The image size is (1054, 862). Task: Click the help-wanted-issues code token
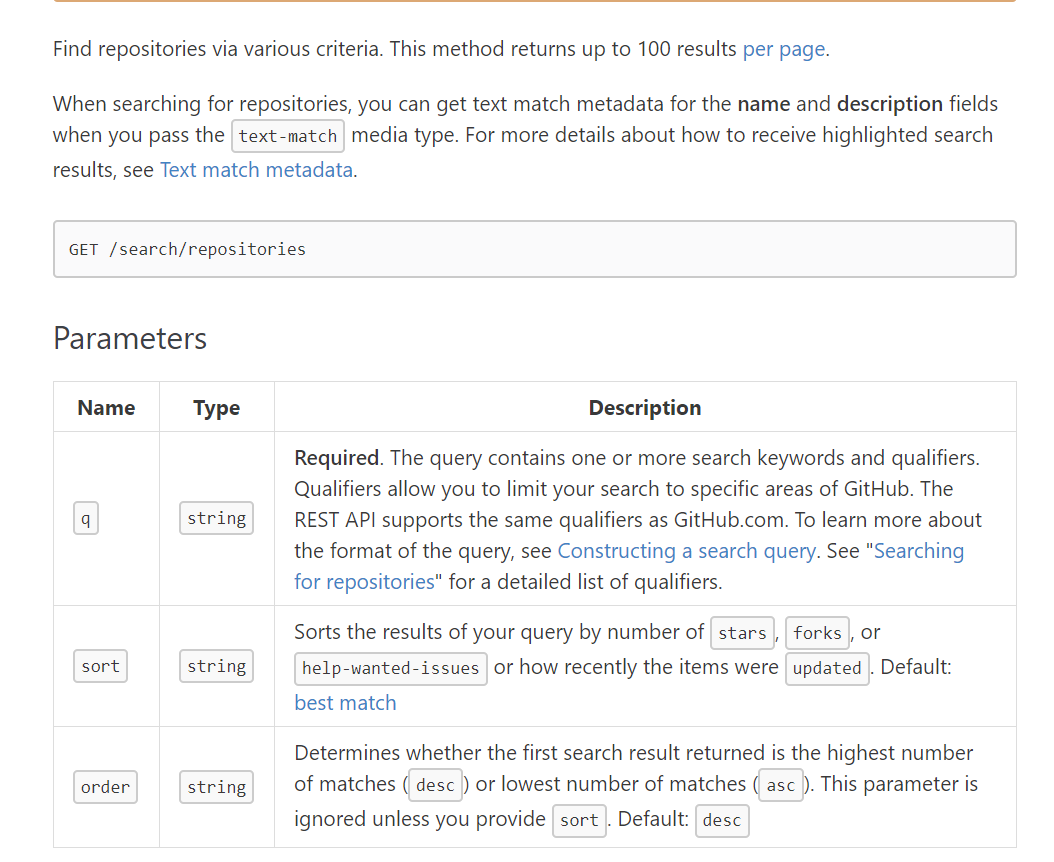[390, 668]
